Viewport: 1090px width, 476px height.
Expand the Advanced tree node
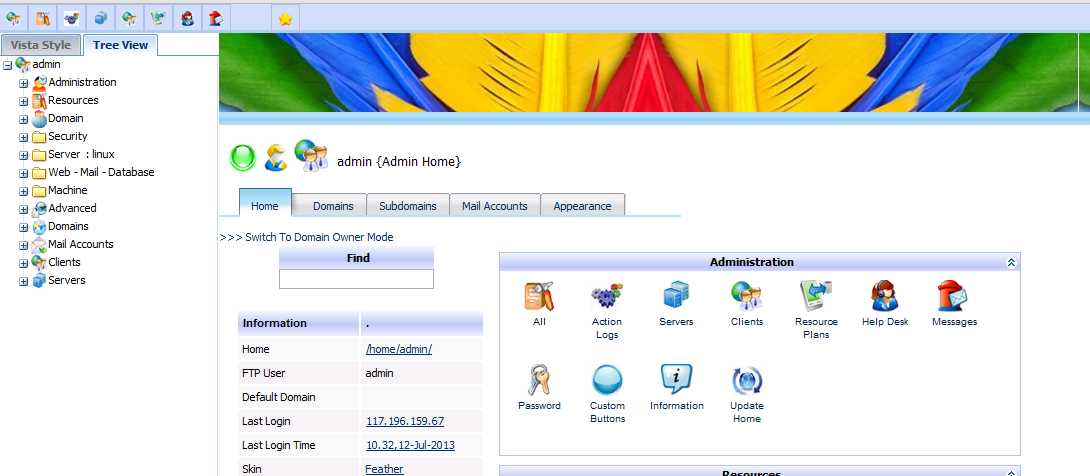click(24, 209)
